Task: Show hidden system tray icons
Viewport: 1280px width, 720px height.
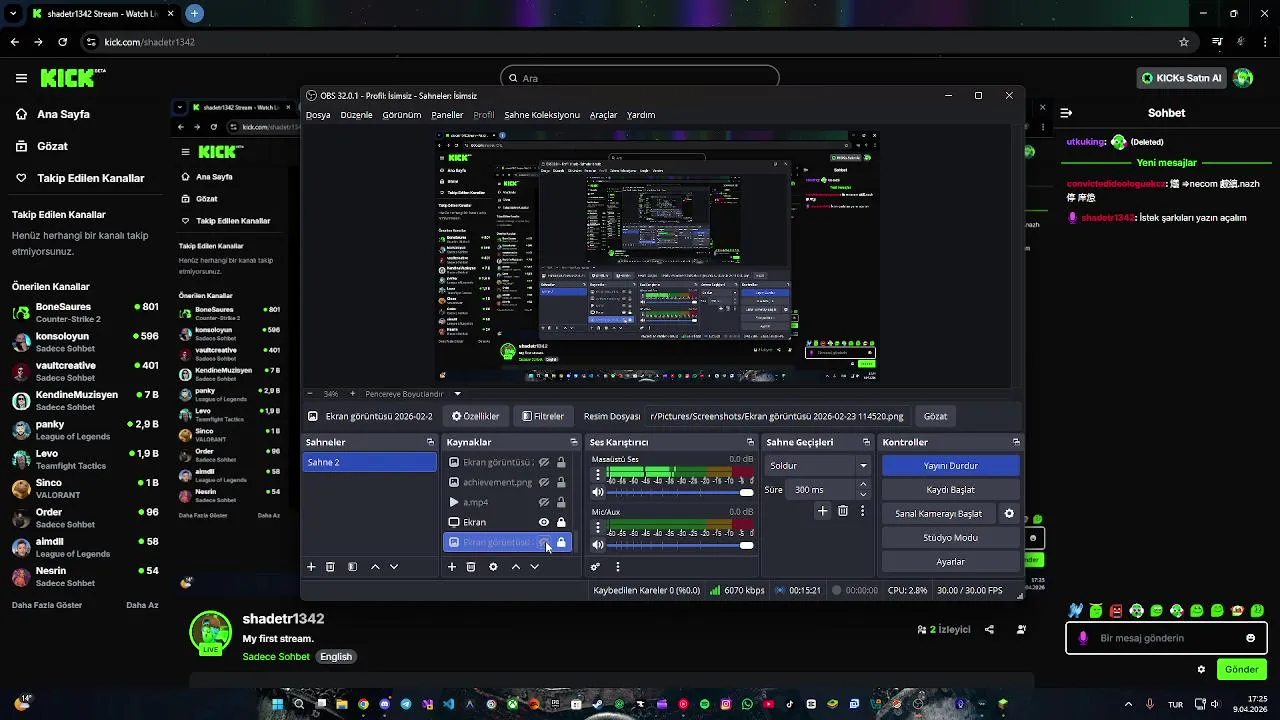Action: 1129,704
